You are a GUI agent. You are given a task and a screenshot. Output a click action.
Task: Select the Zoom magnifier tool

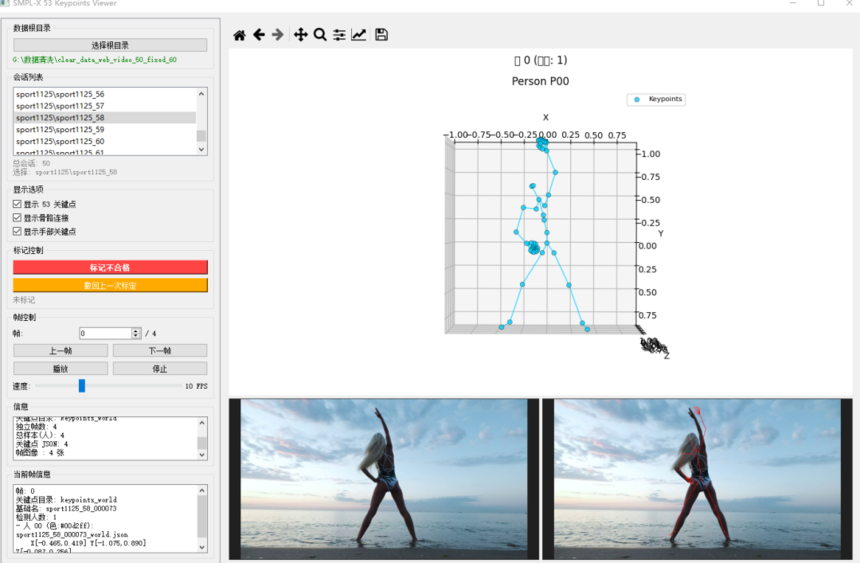320,35
